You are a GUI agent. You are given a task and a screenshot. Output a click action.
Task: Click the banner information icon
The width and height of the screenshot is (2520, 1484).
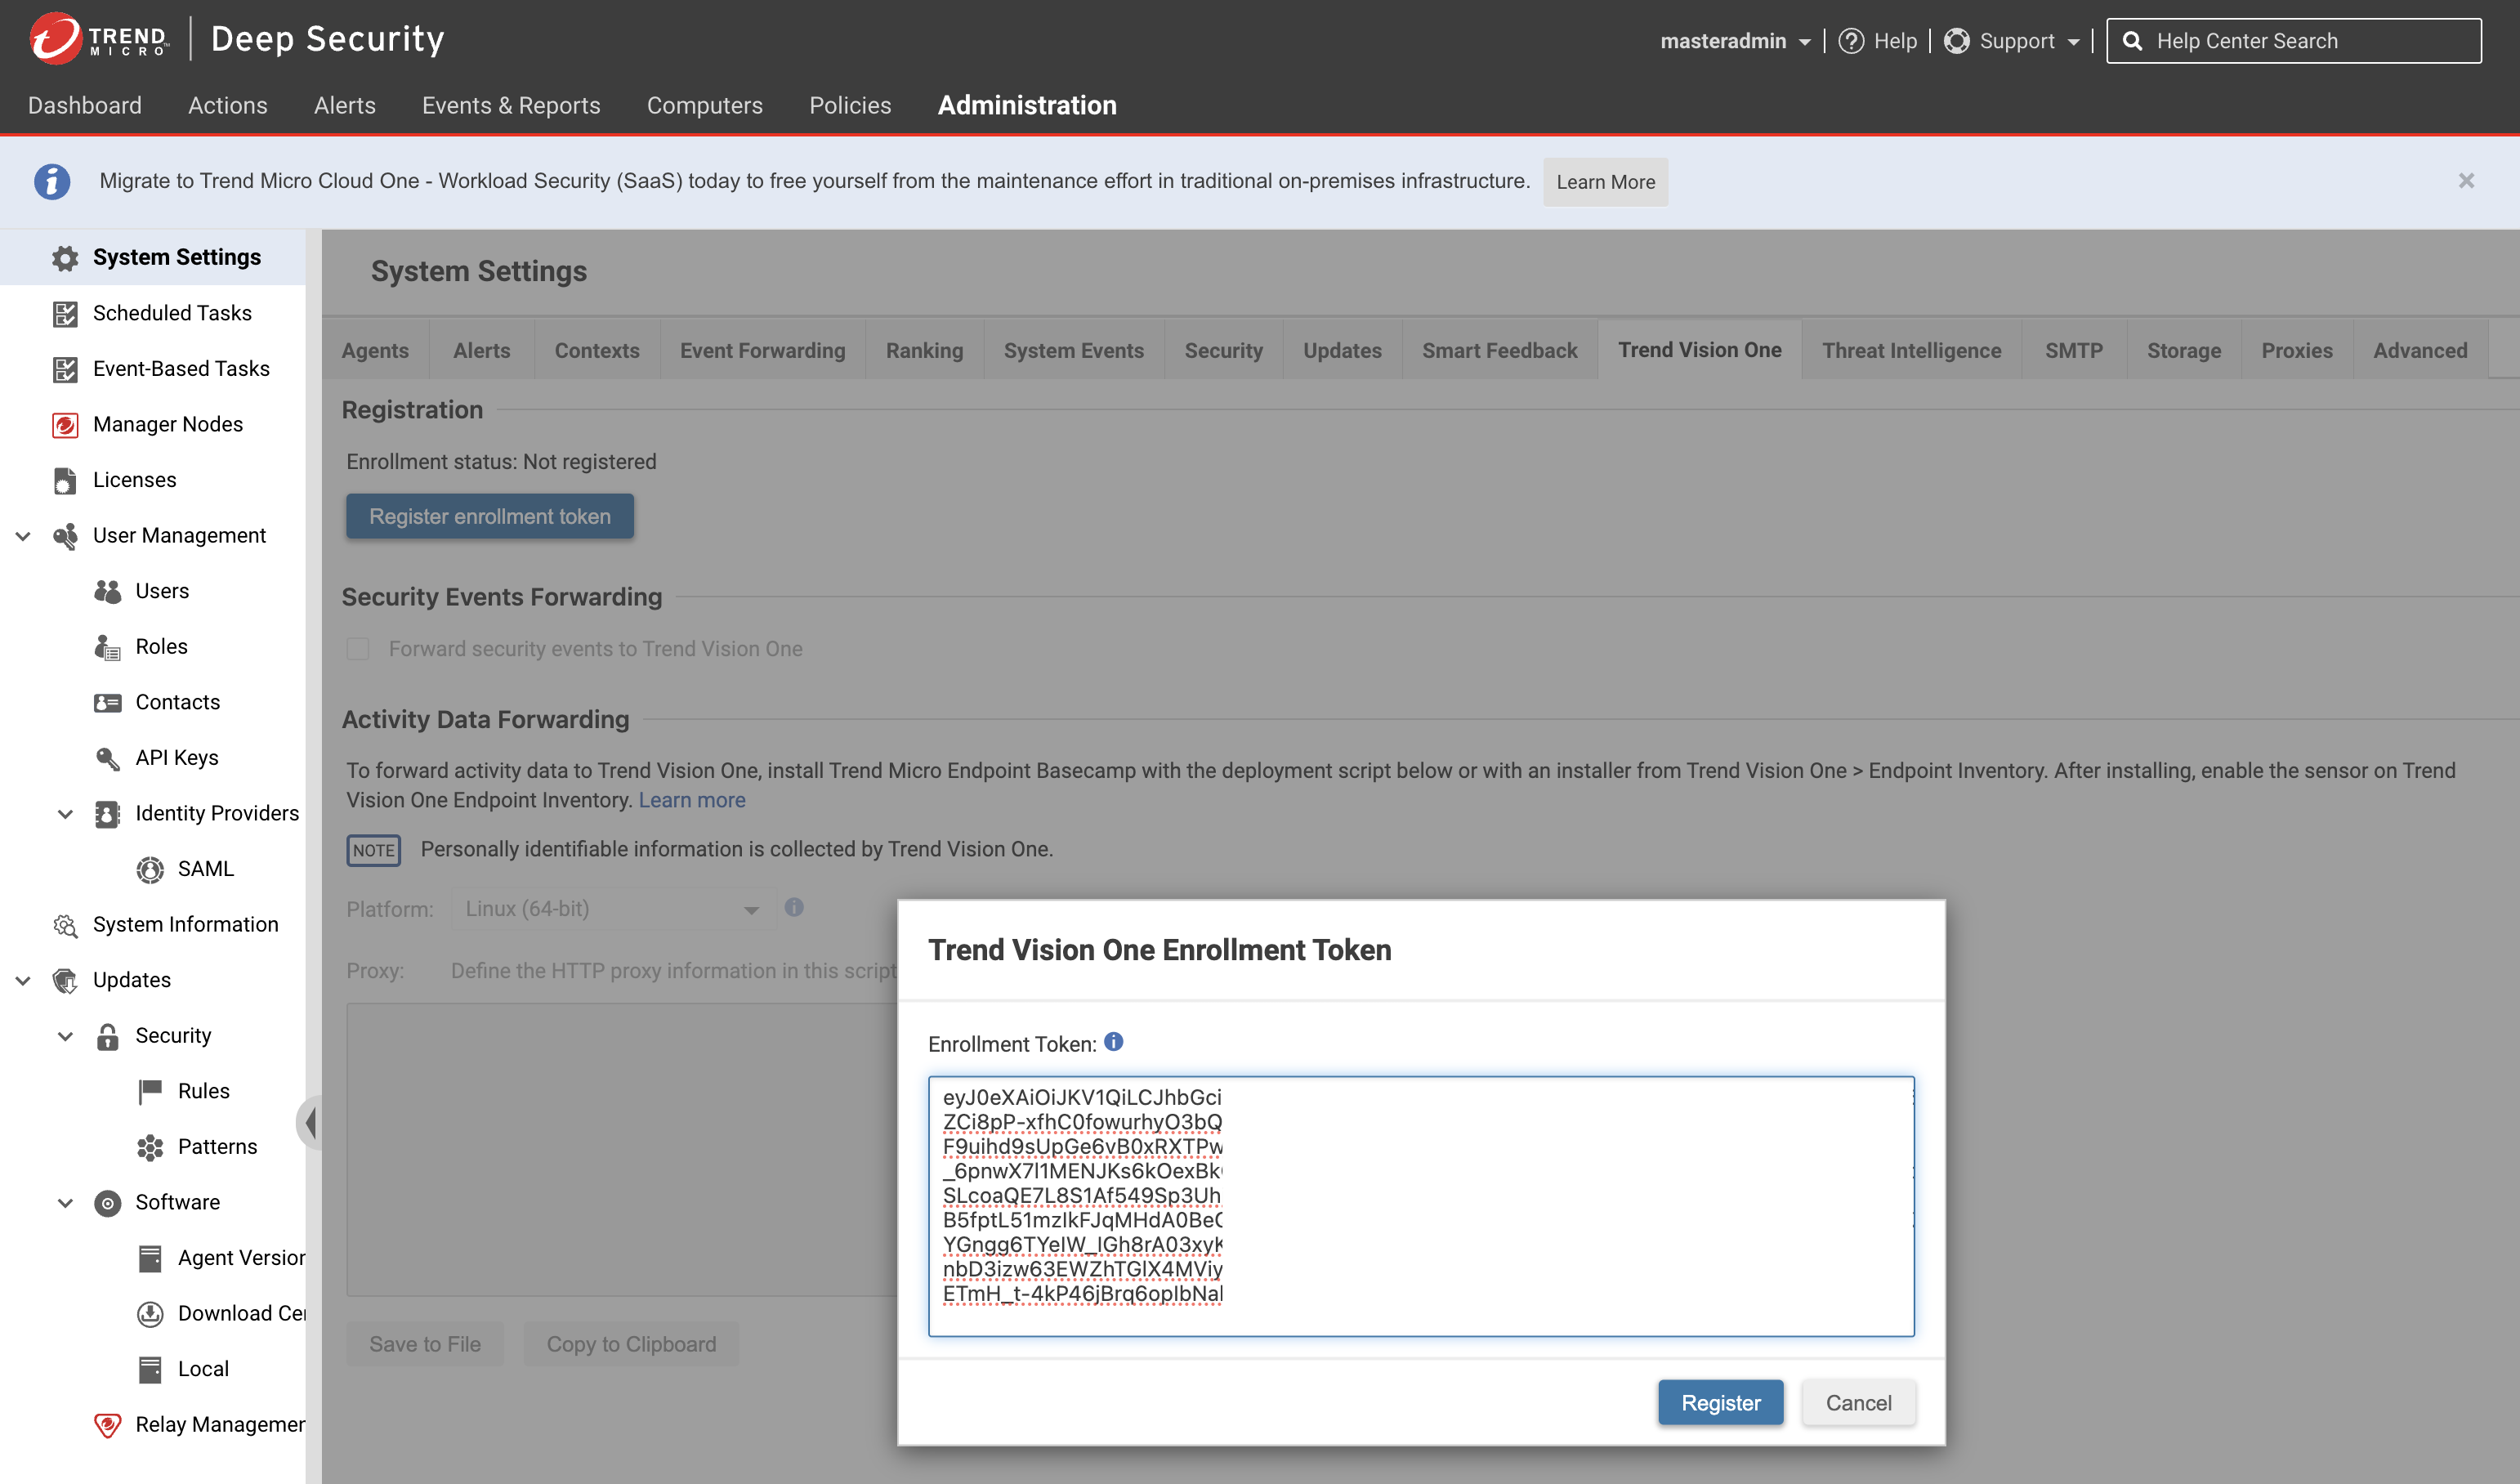coord(52,181)
